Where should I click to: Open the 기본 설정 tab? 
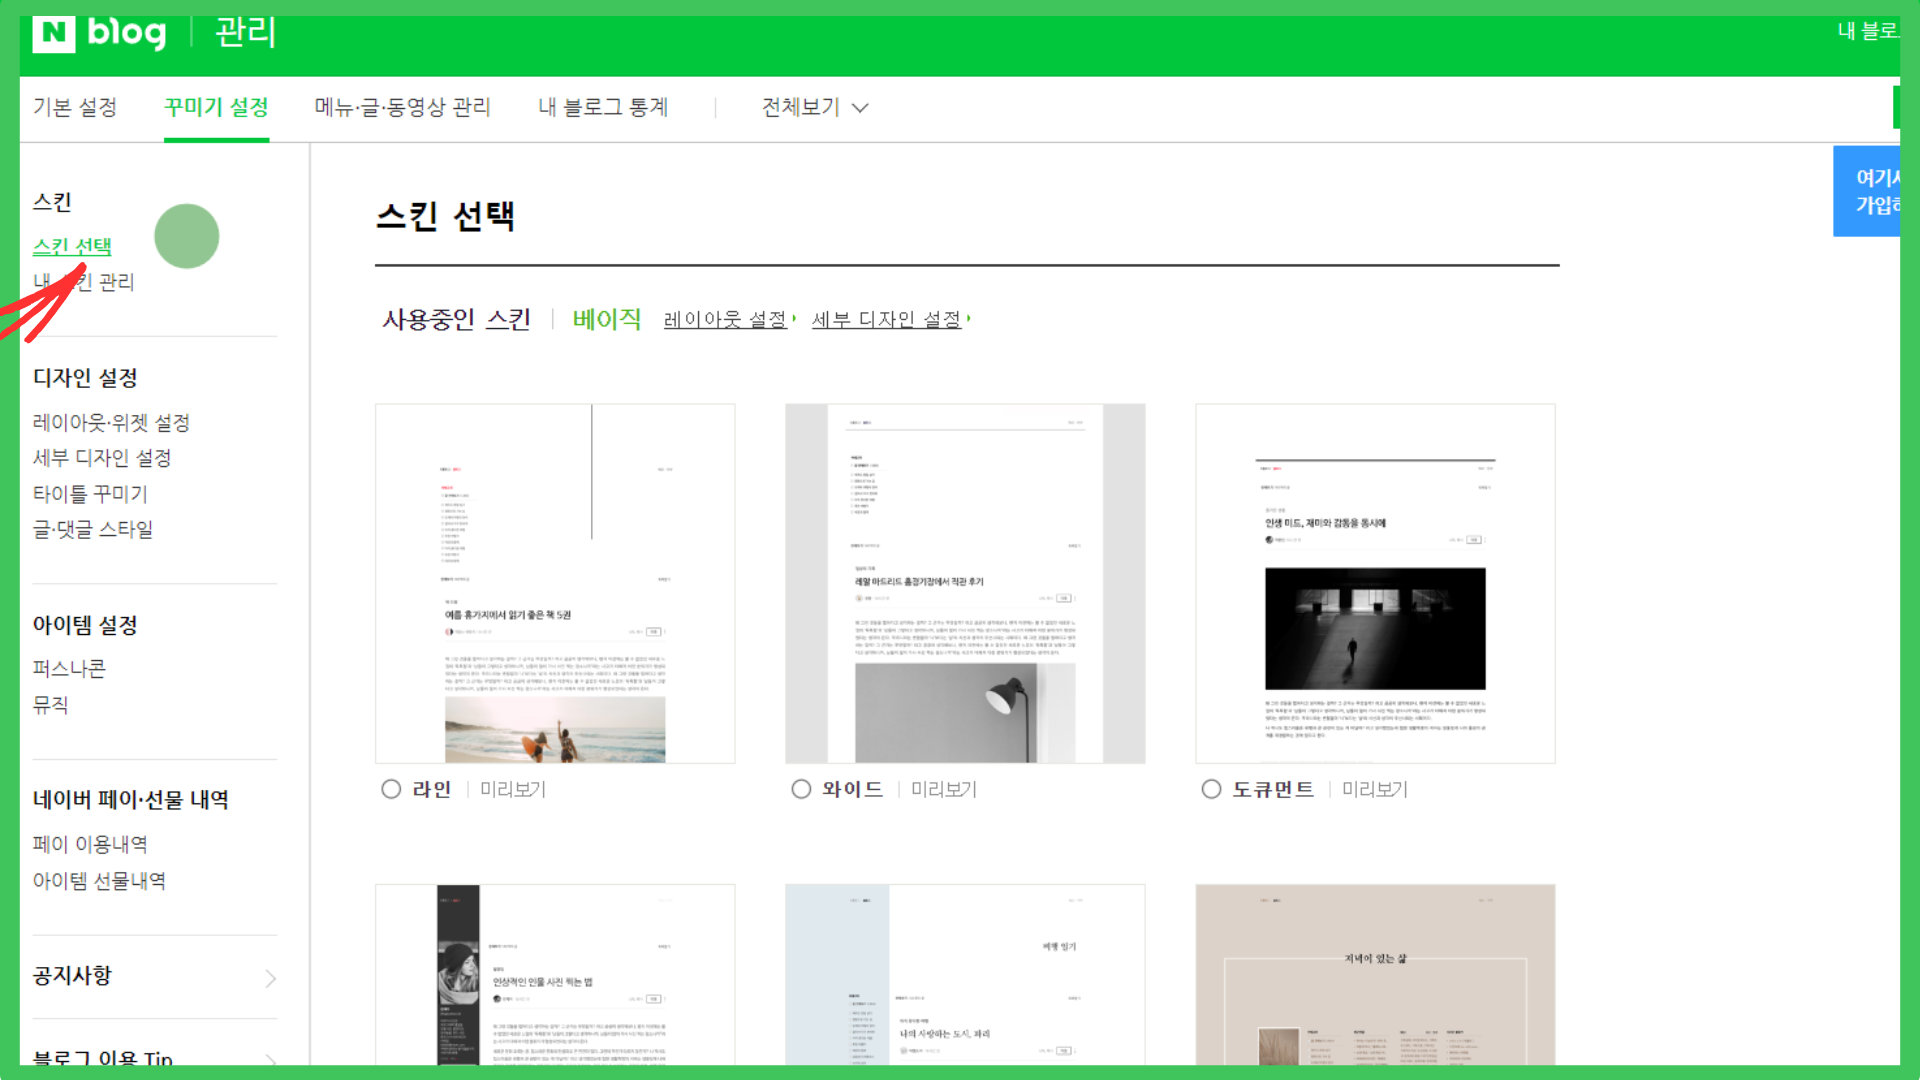coord(75,107)
